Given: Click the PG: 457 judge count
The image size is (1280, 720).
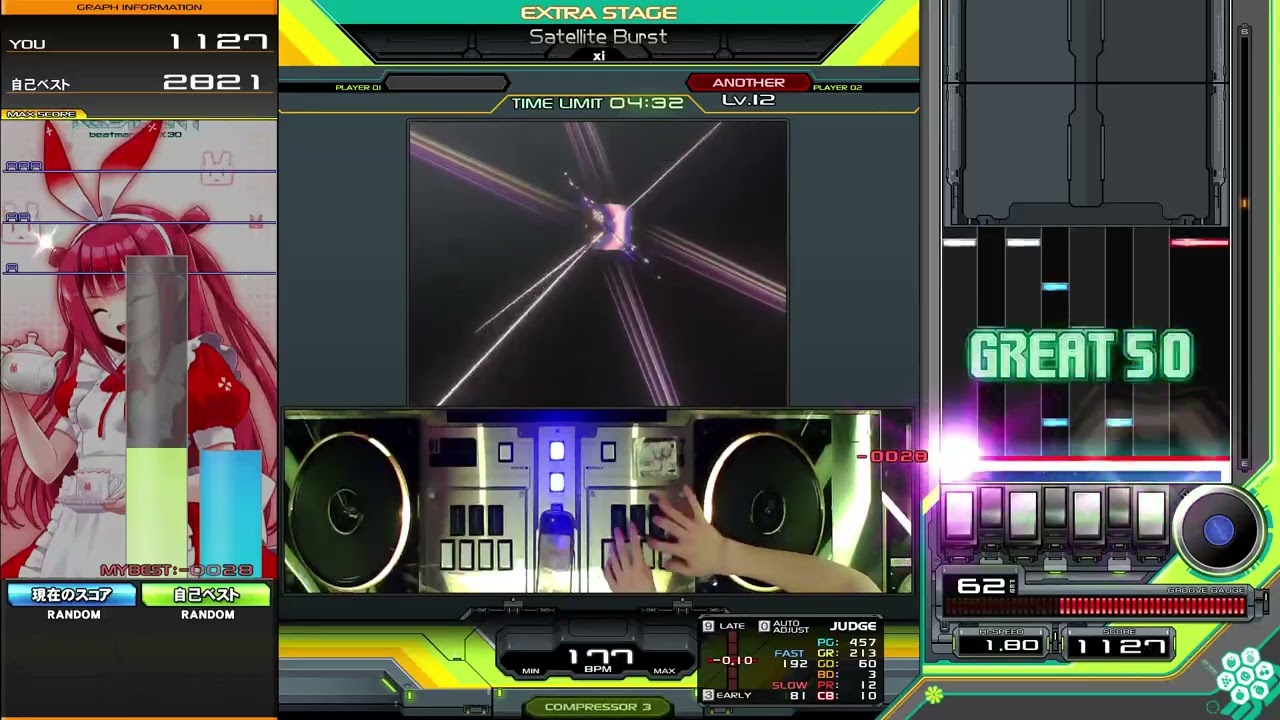Looking at the screenshot, I should pyautogui.click(x=846, y=642).
